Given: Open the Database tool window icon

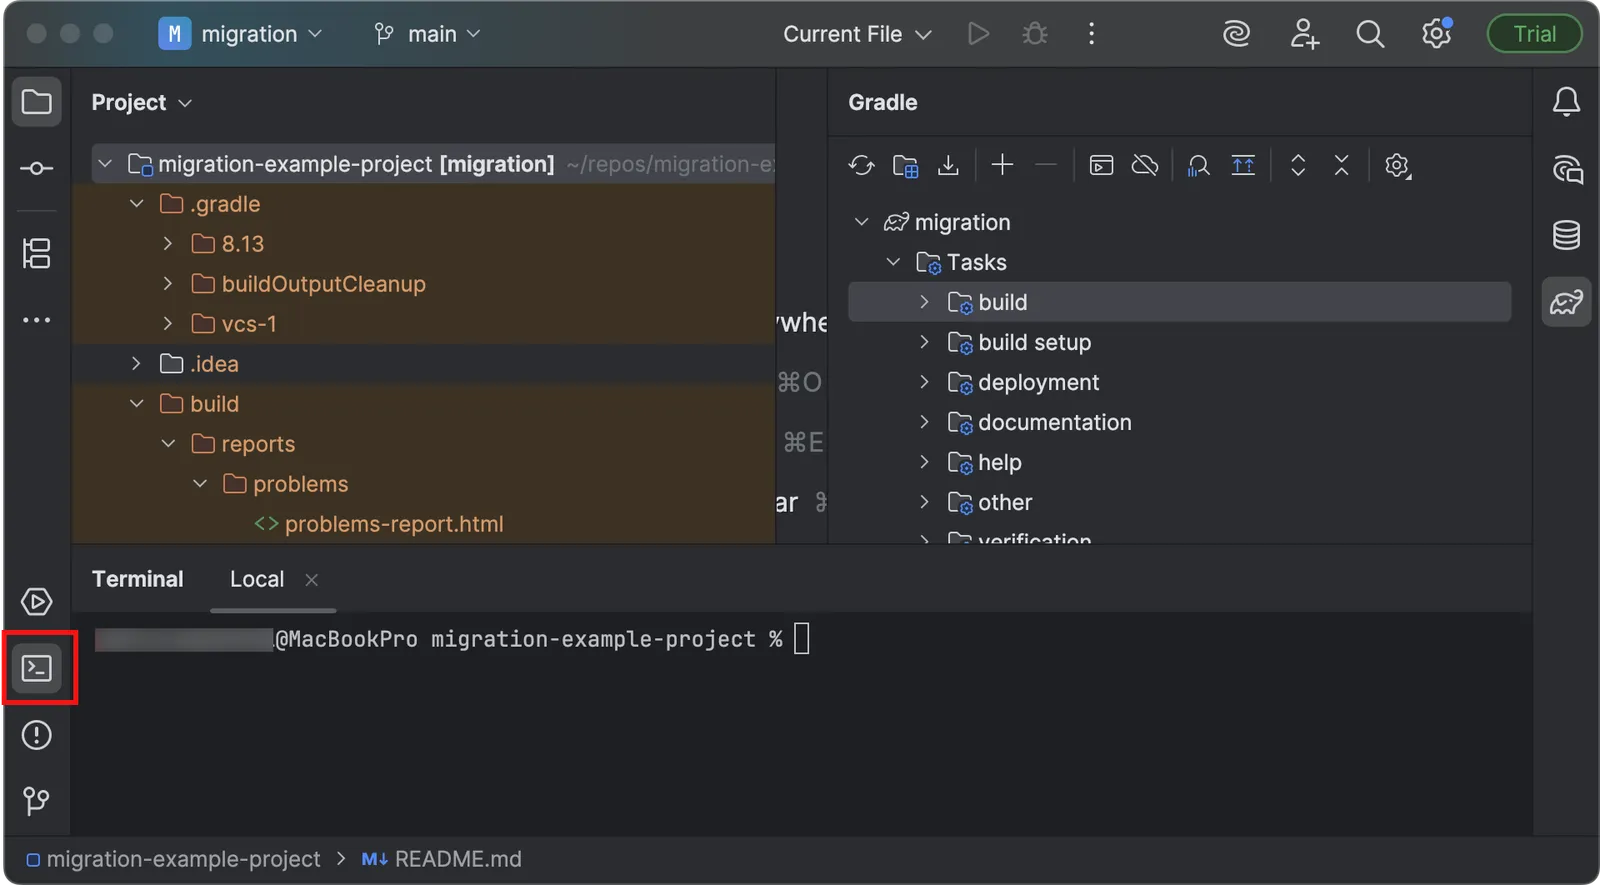Looking at the screenshot, I should click(1566, 235).
